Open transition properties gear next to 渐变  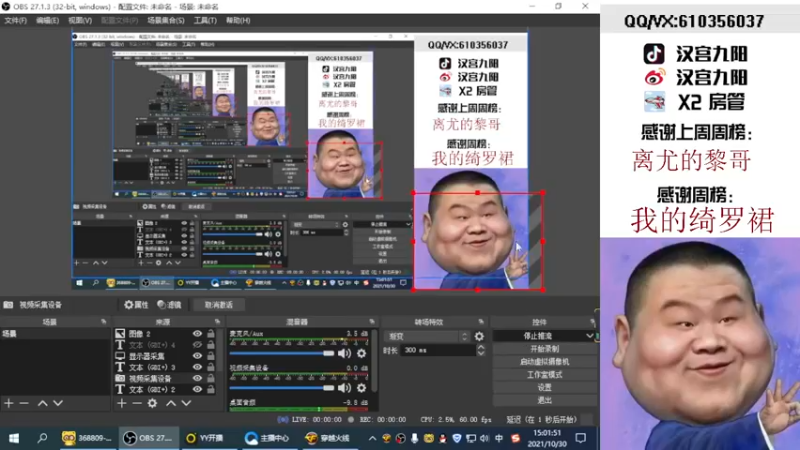point(479,336)
